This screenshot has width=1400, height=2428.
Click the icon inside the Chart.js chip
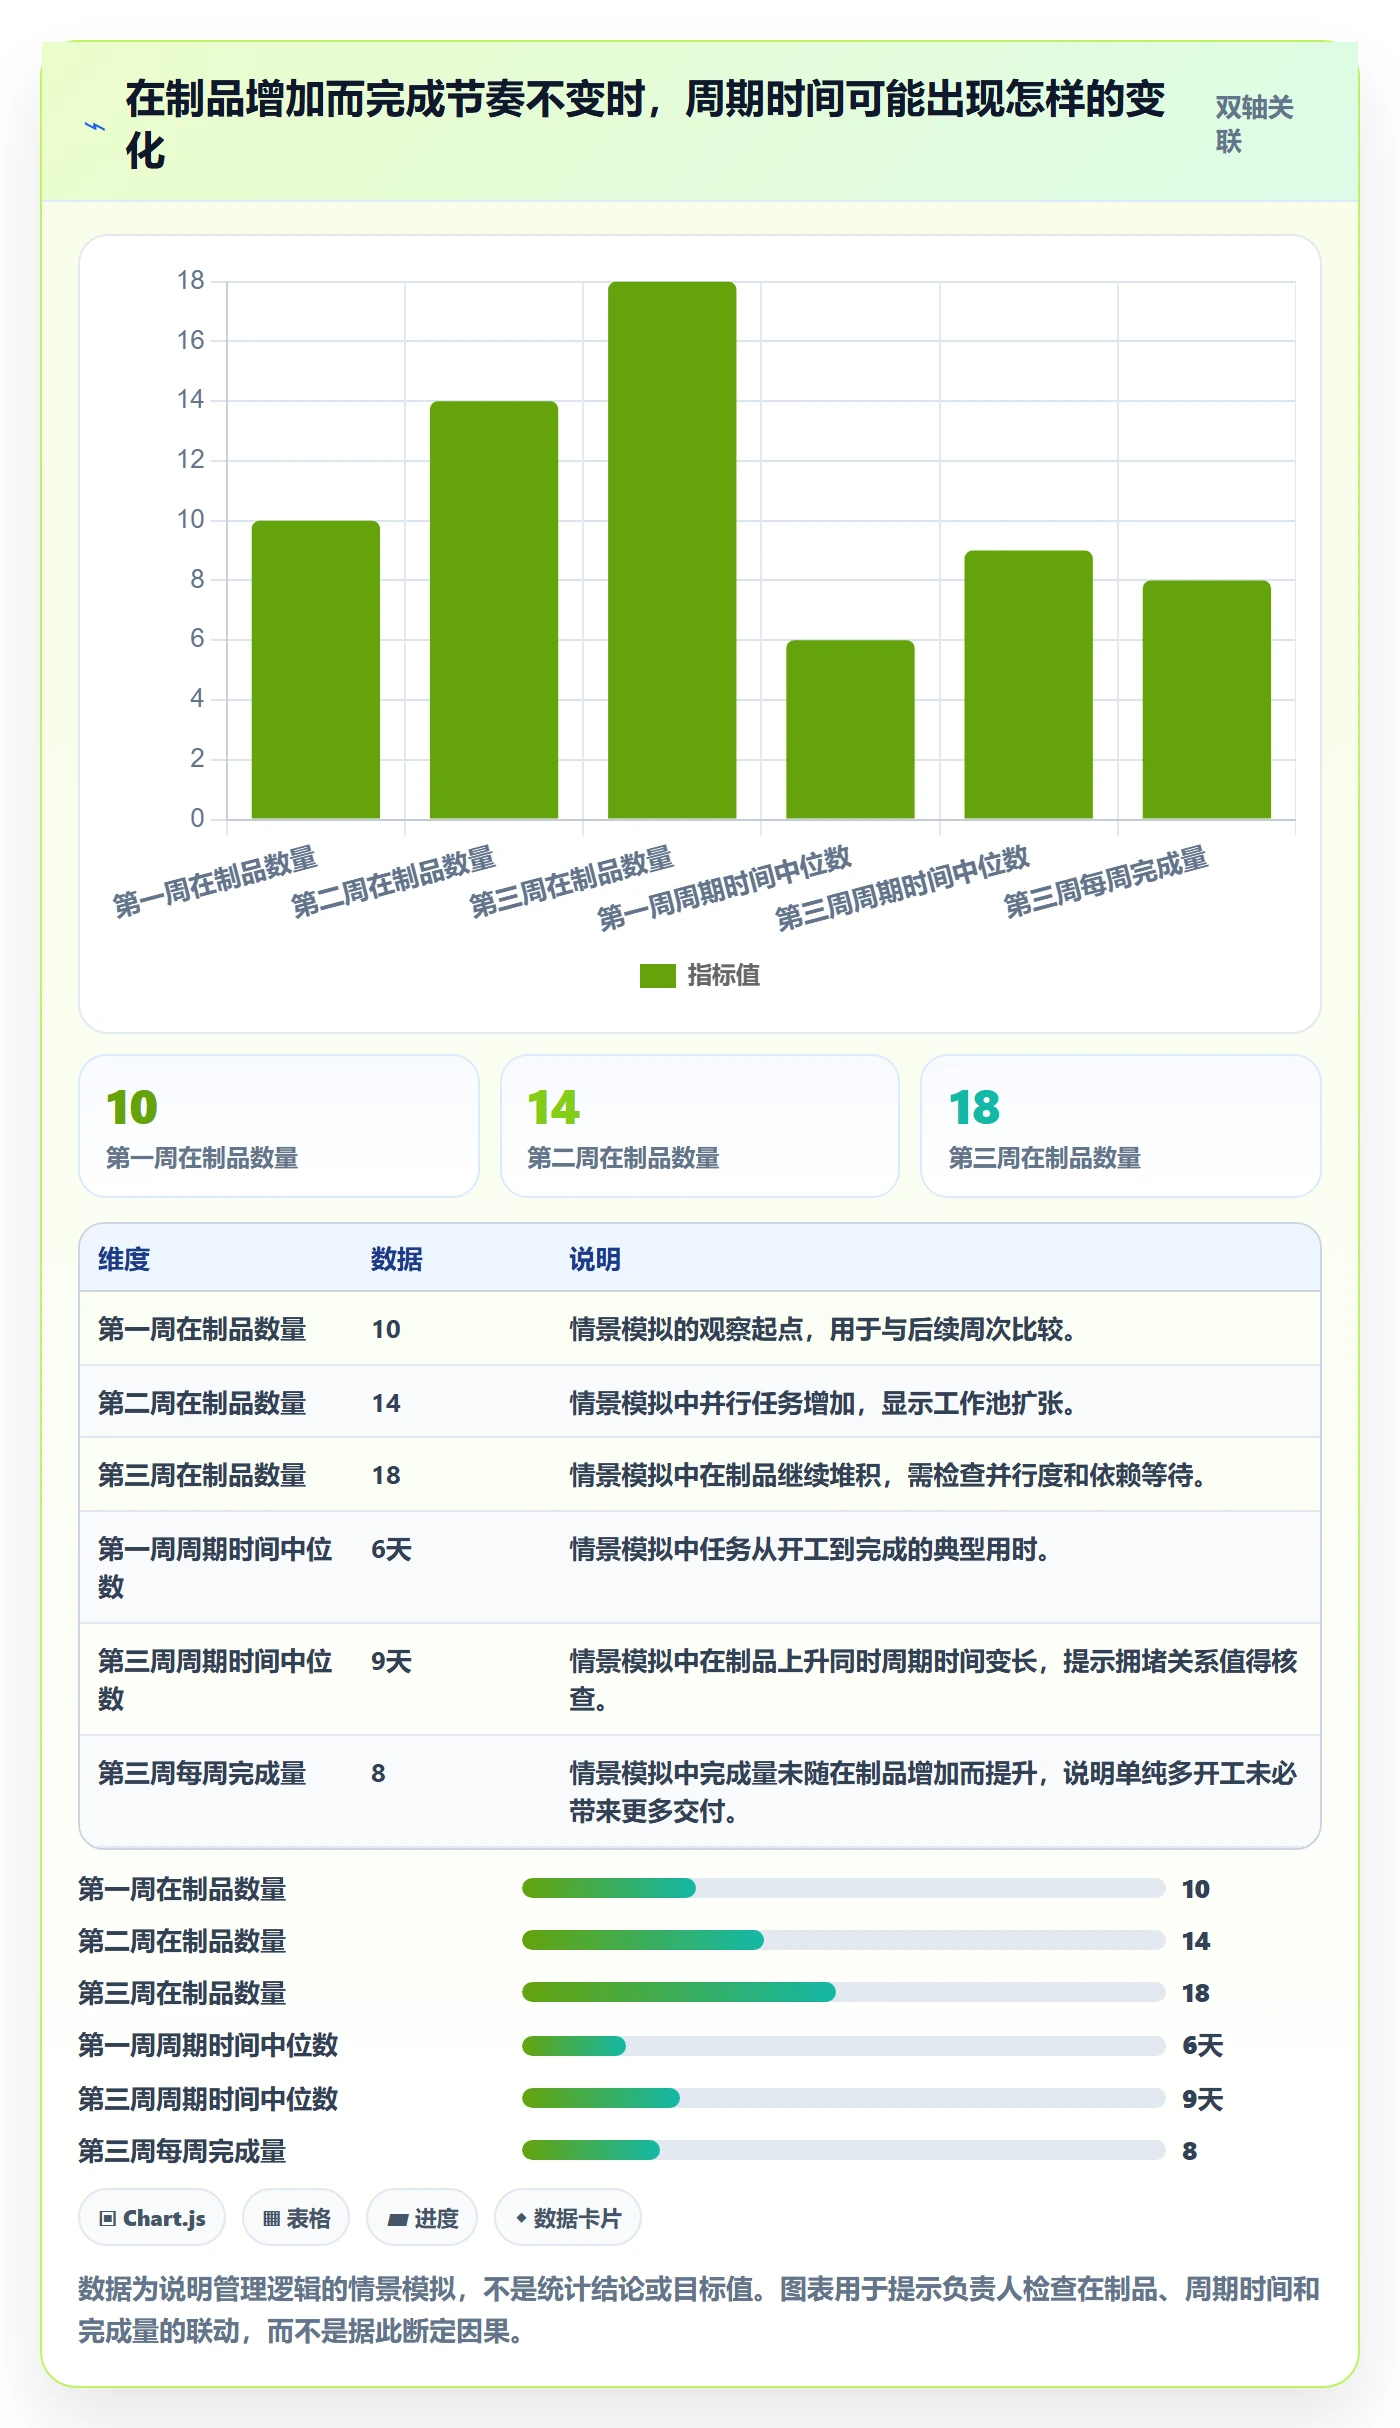coord(108,2219)
